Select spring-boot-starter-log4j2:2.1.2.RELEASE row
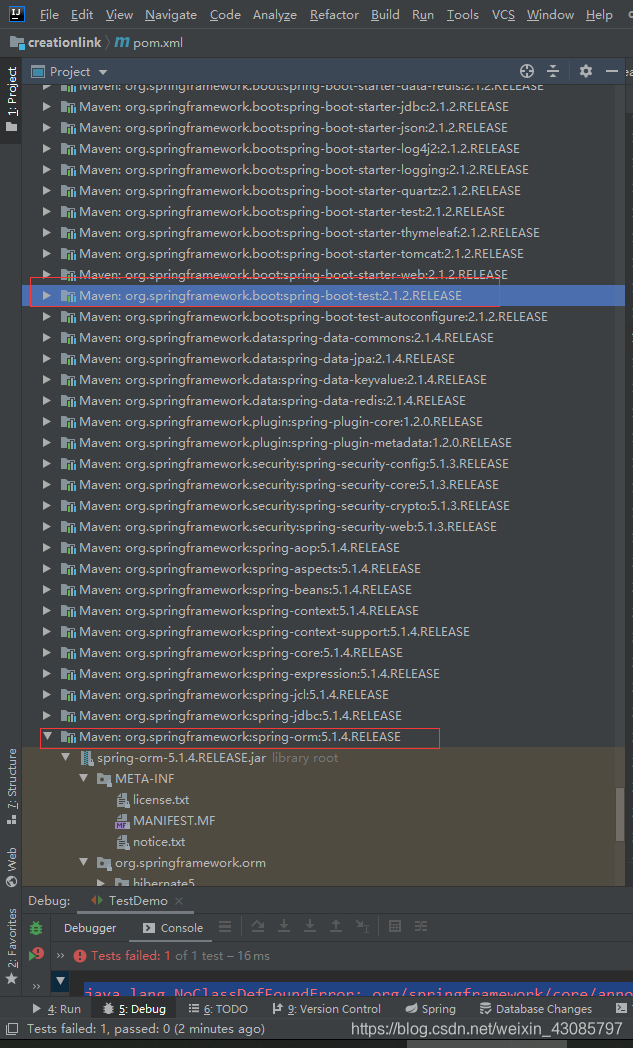The width and height of the screenshot is (633, 1048). click(x=324, y=148)
